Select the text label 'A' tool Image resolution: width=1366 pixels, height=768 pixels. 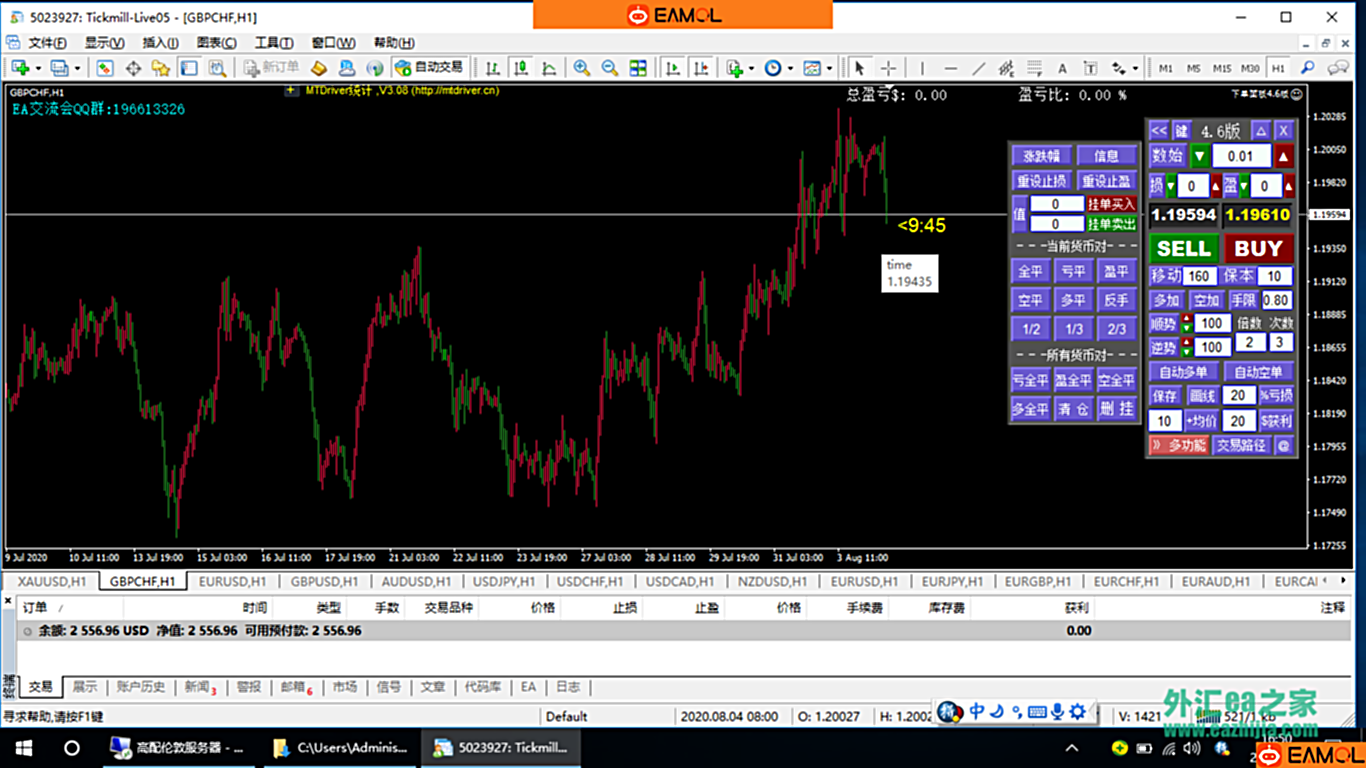tap(1062, 68)
